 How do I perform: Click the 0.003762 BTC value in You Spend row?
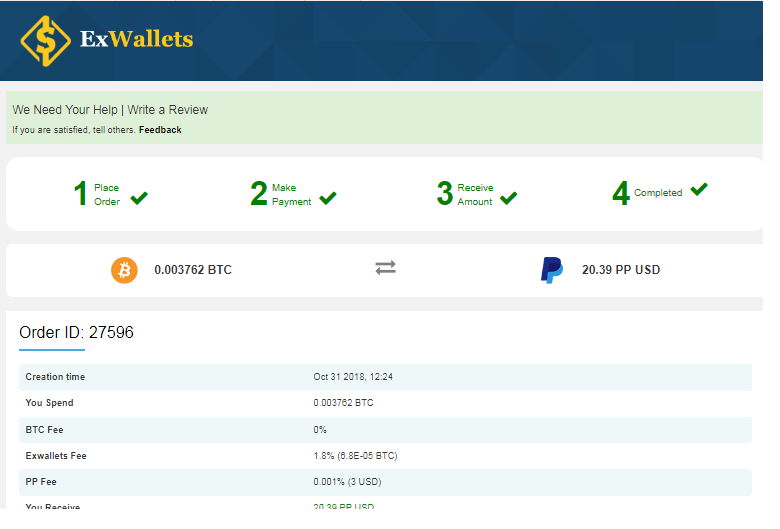(343, 403)
